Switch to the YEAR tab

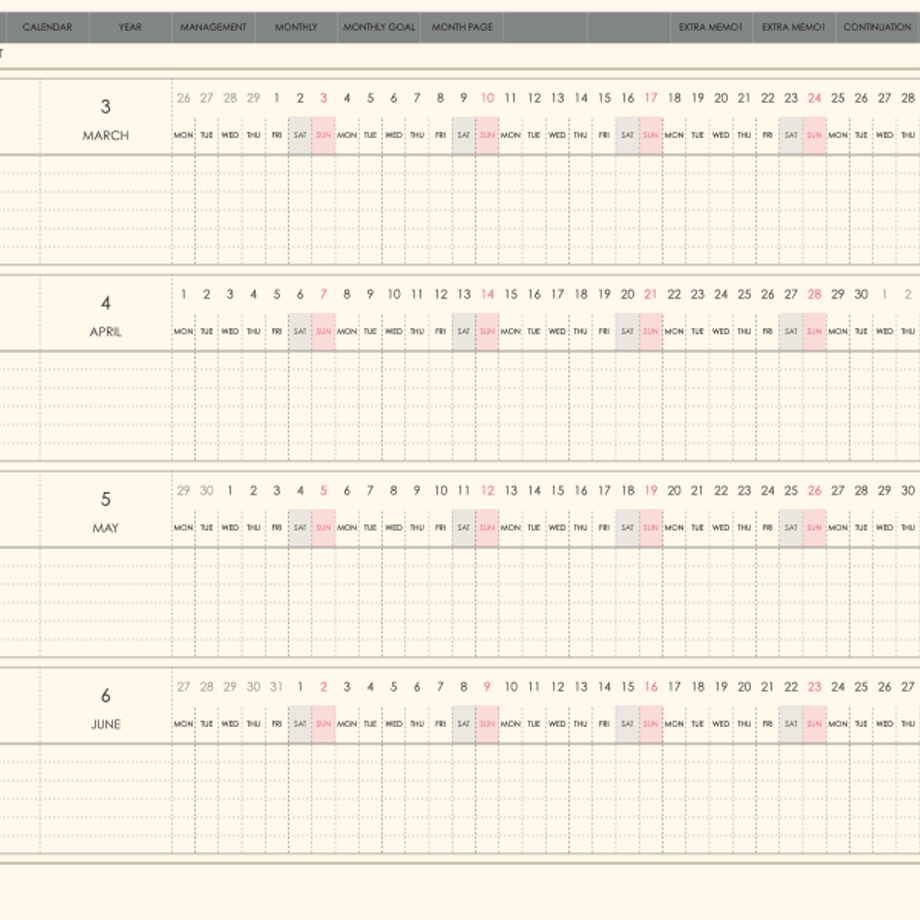pyautogui.click(x=130, y=27)
